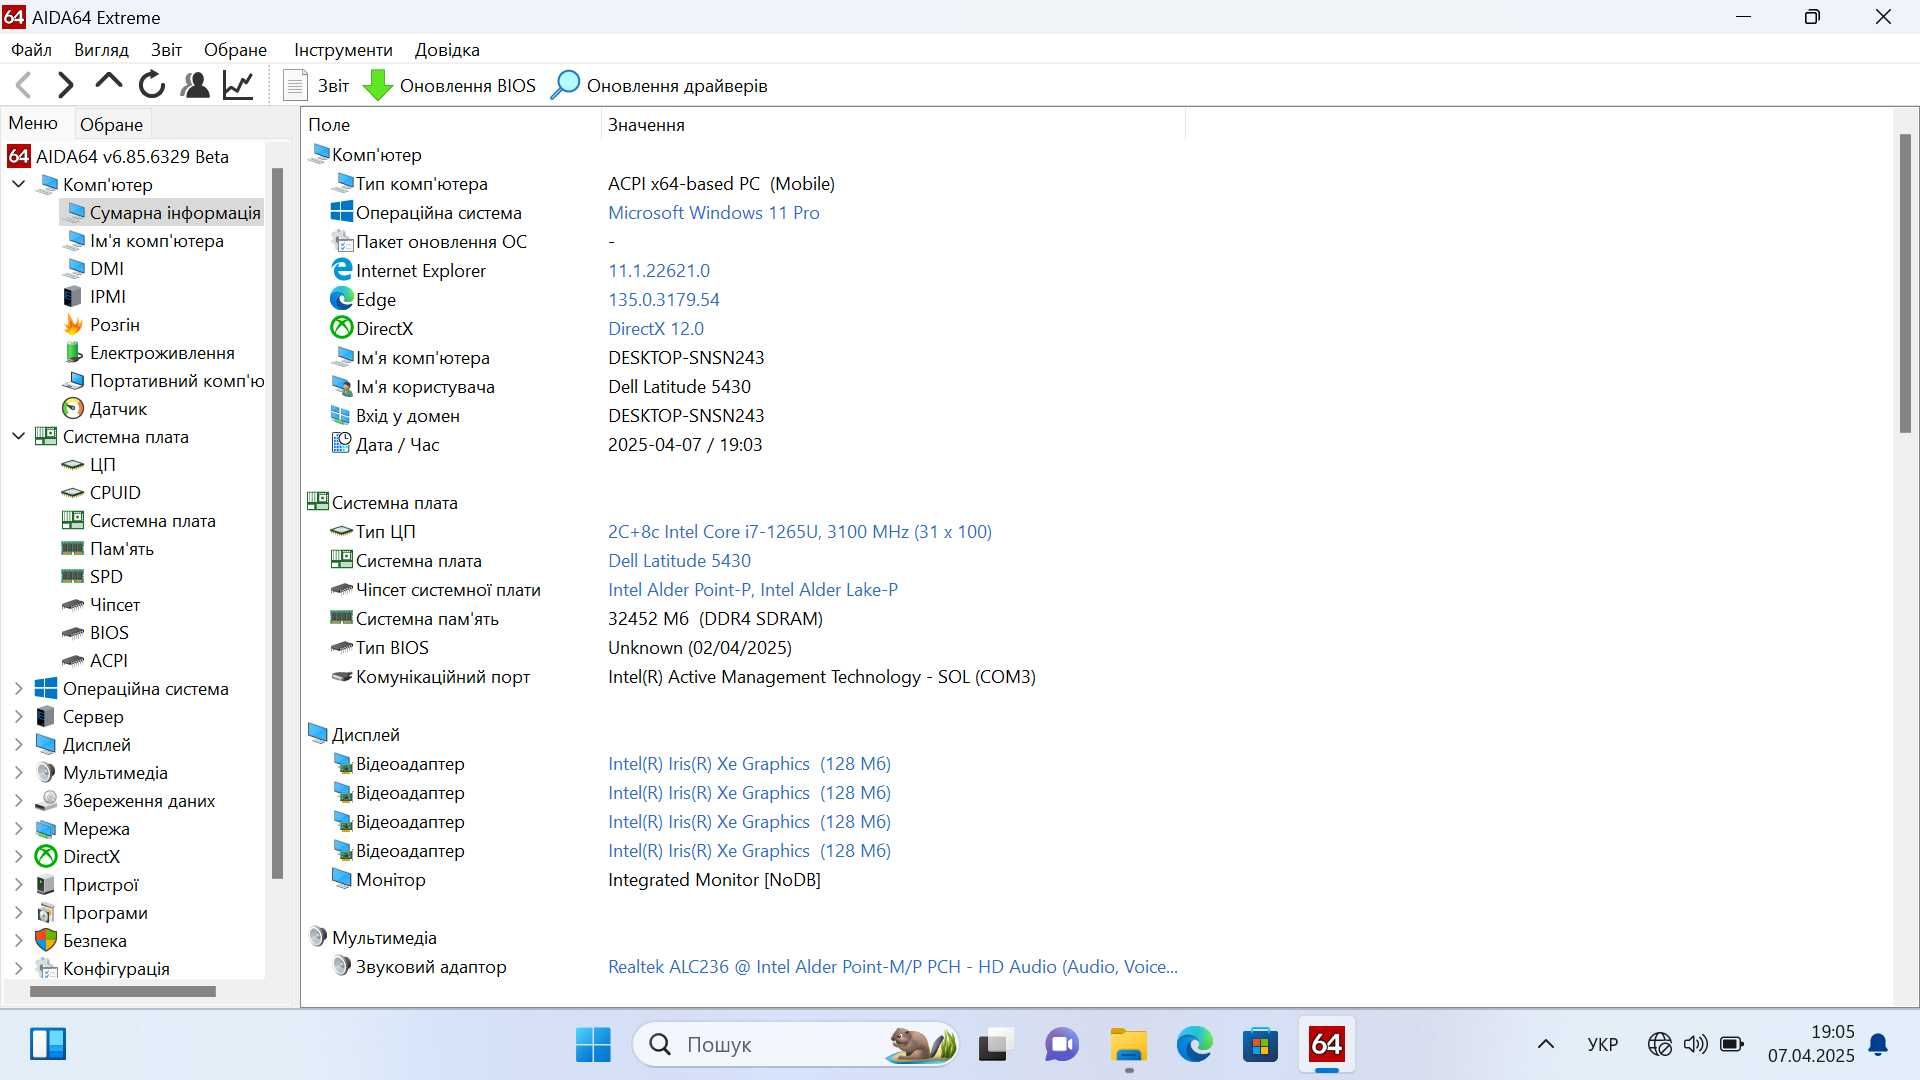Expand the Пристрої tree node
This screenshot has height=1080, width=1920.
(x=18, y=884)
